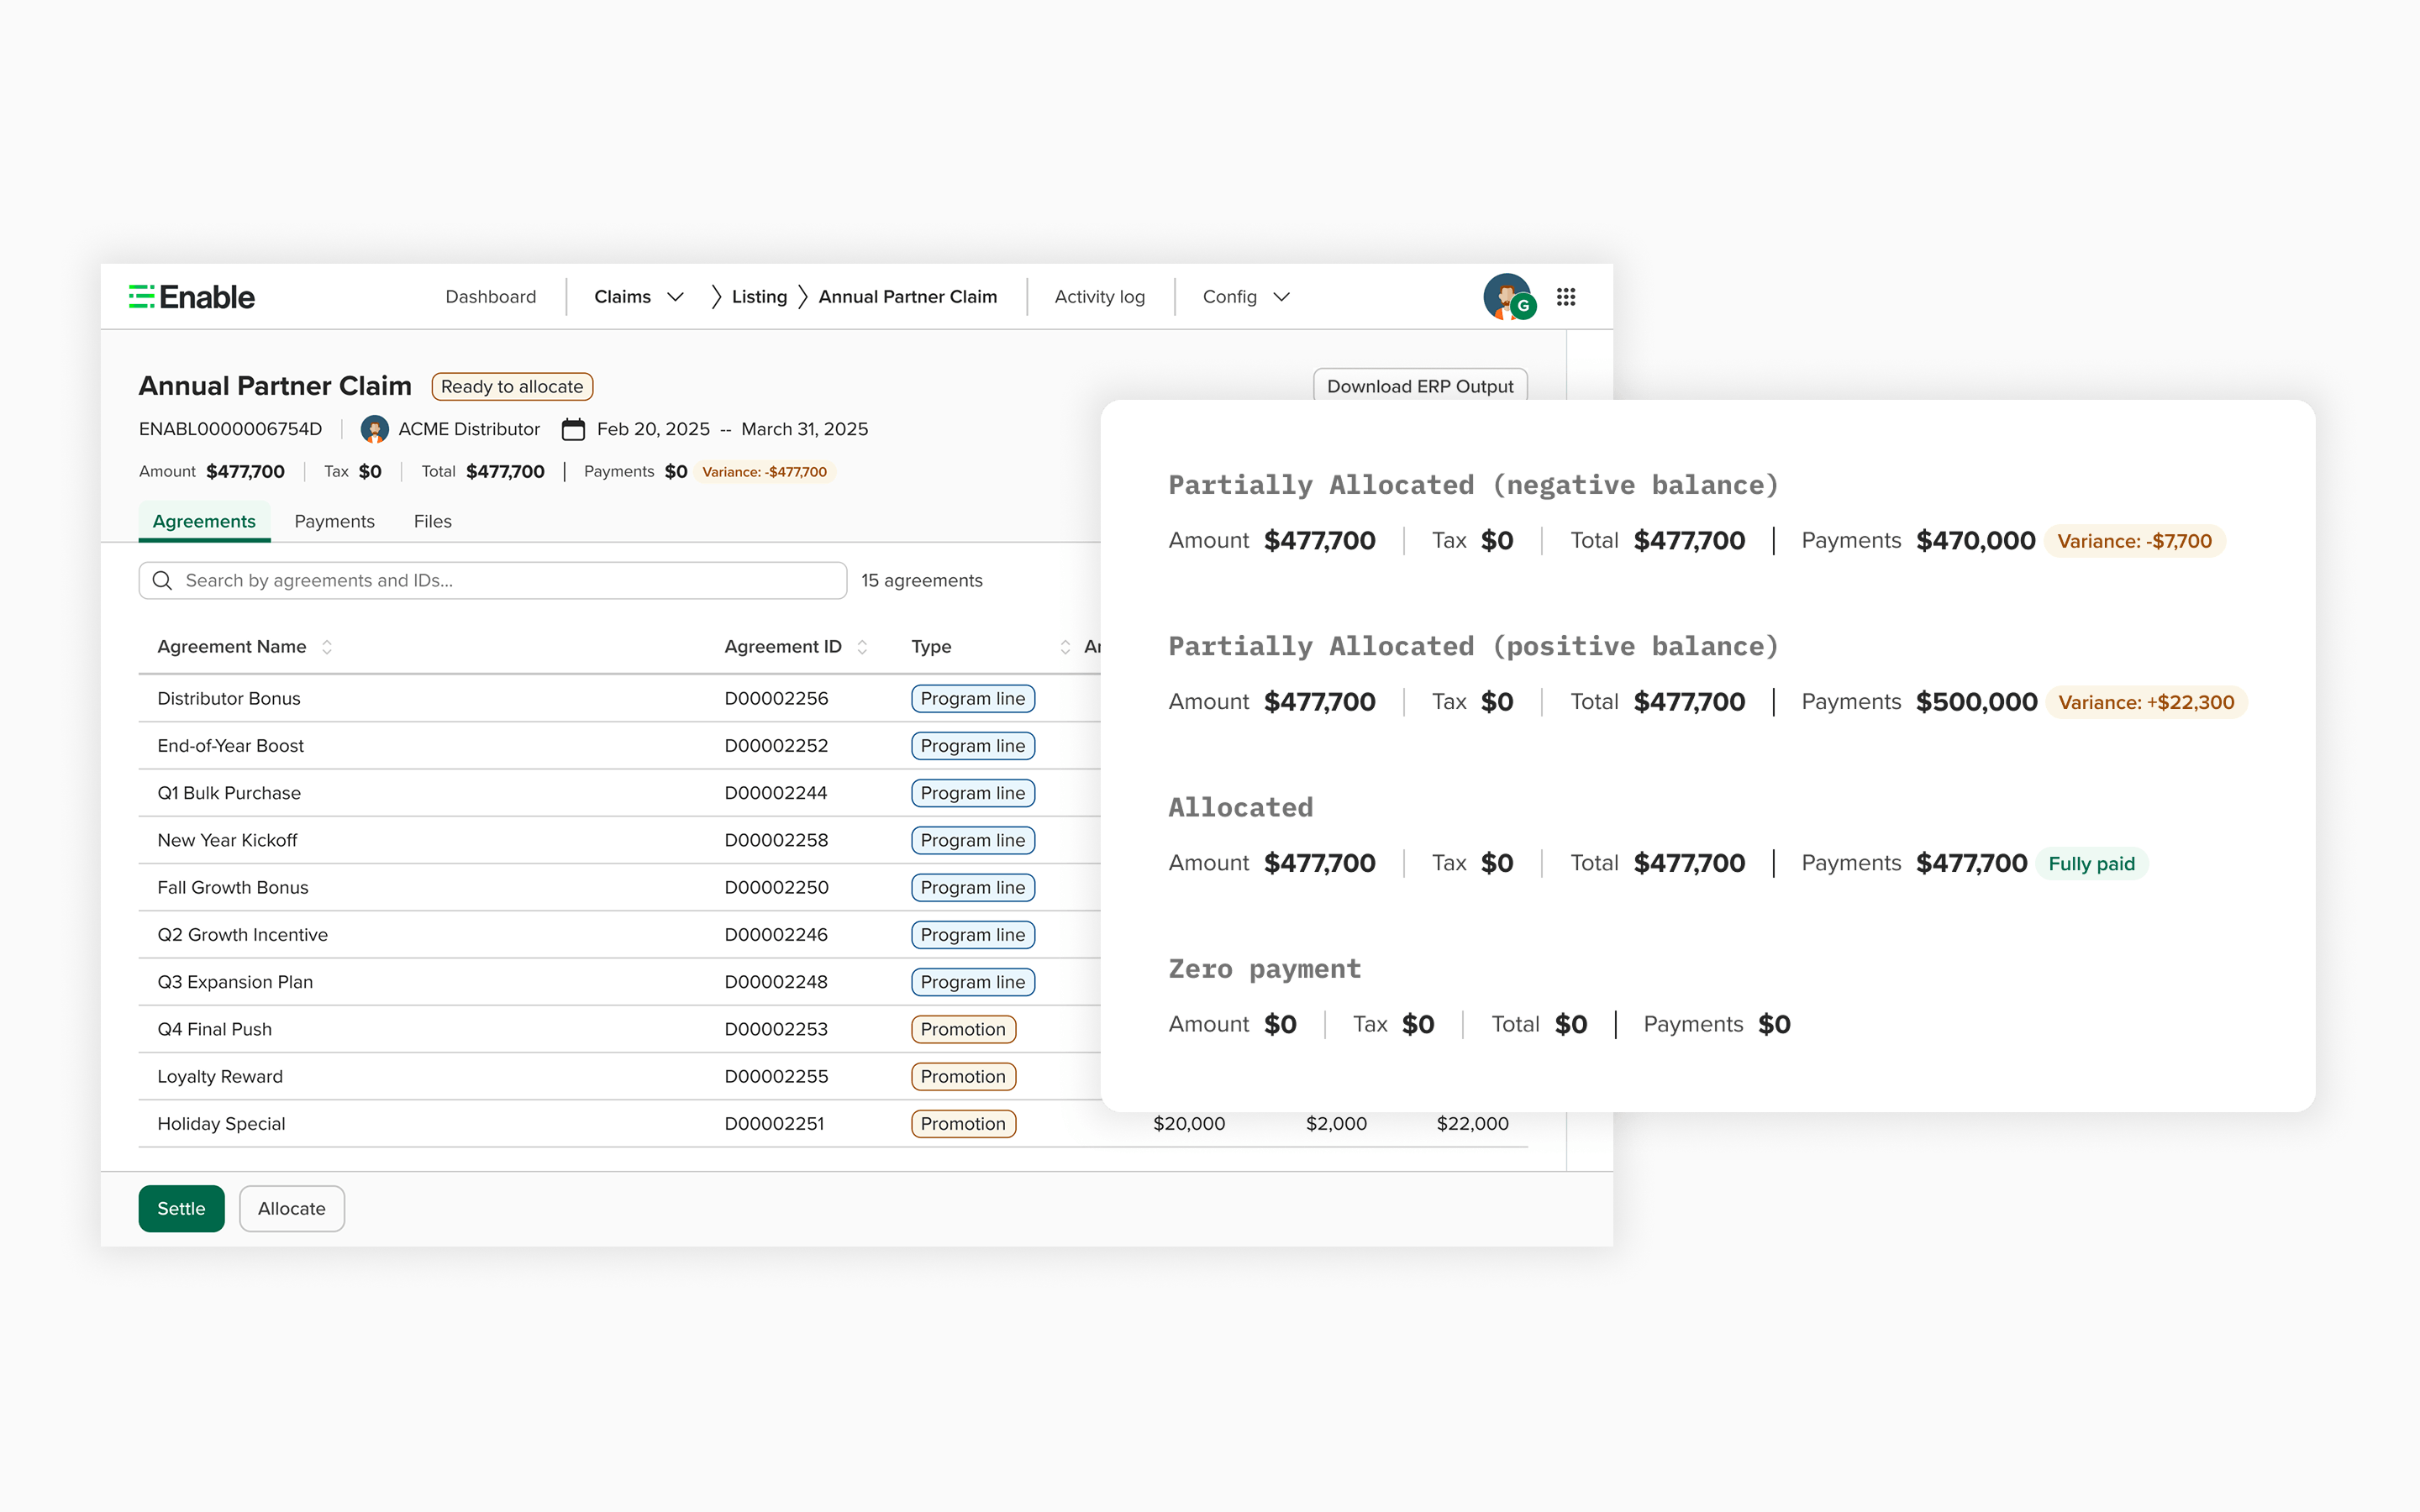
Task: Click Variance: +$22,300 badge in overlay
Action: [2146, 702]
